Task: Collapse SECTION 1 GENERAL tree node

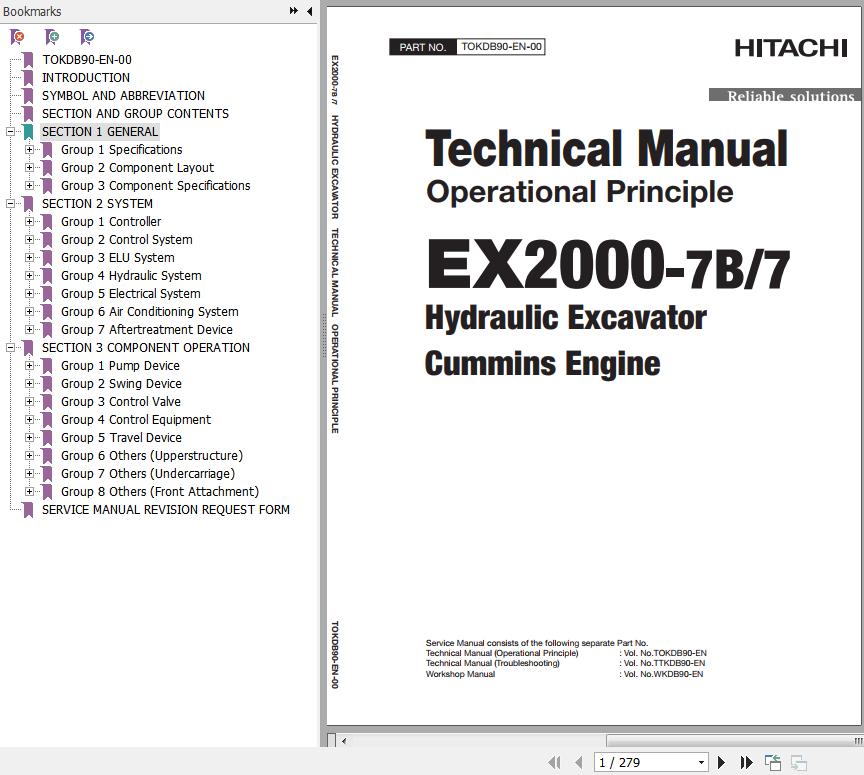Action: click(x=11, y=132)
